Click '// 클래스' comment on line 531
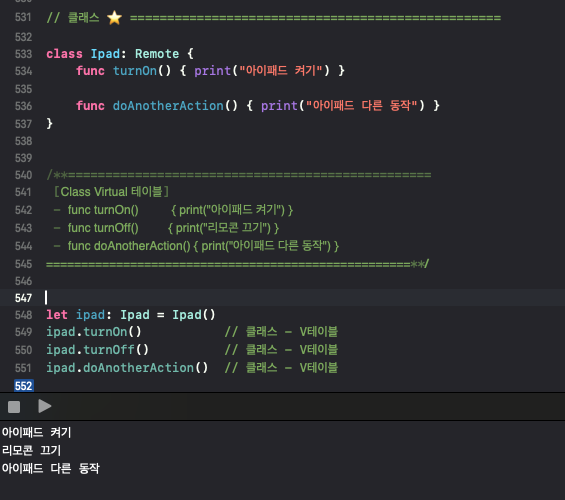 pos(73,18)
